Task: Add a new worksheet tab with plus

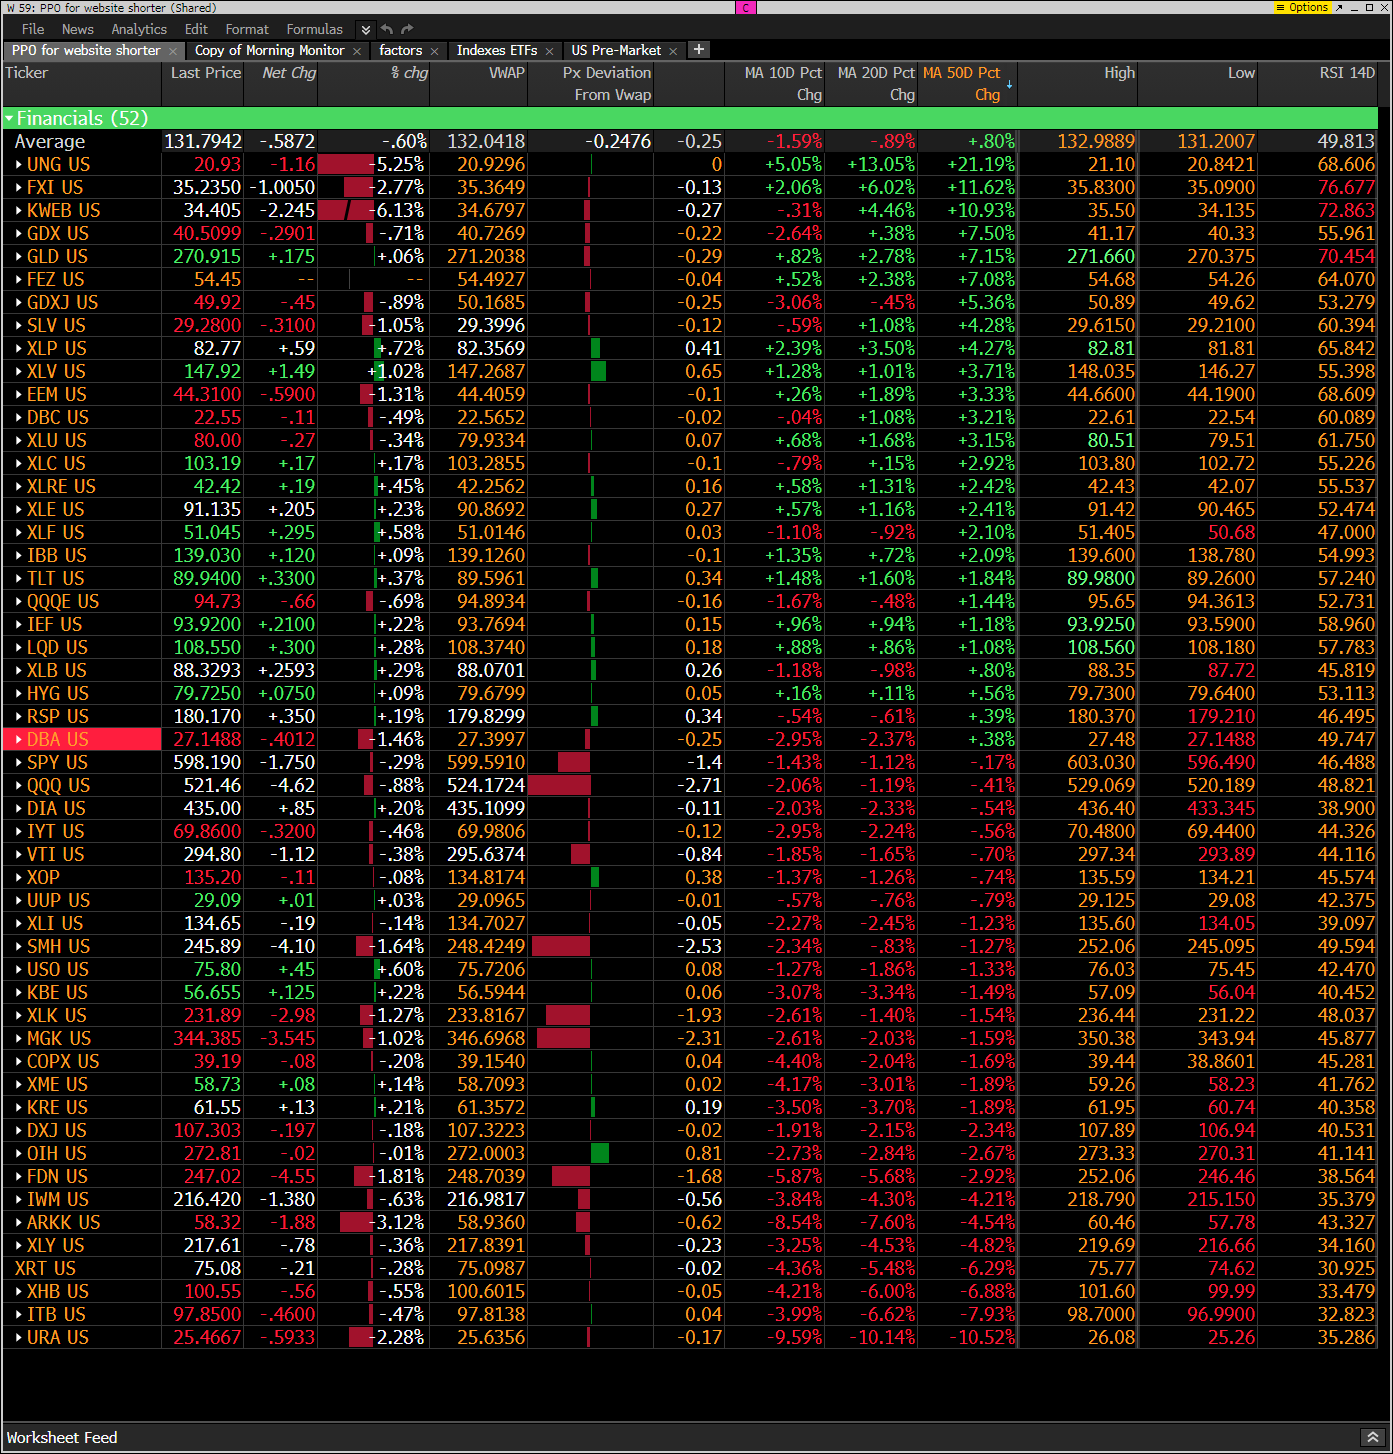Action: [699, 49]
